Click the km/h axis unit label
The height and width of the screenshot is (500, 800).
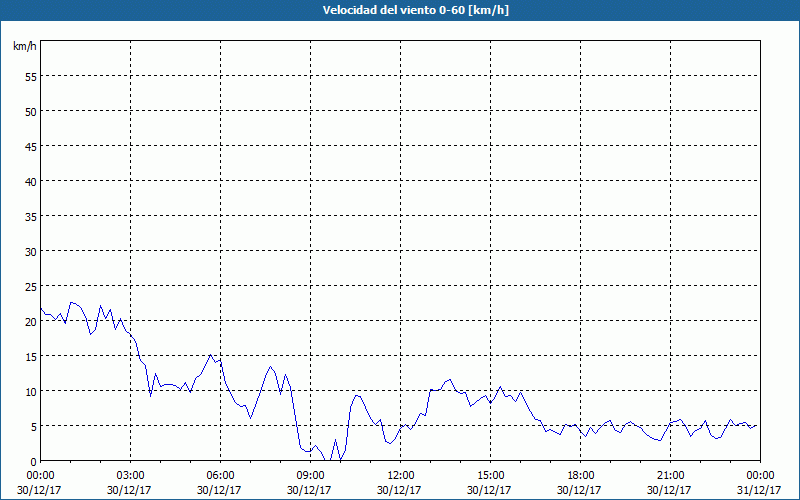pyautogui.click(x=25, y=46)
